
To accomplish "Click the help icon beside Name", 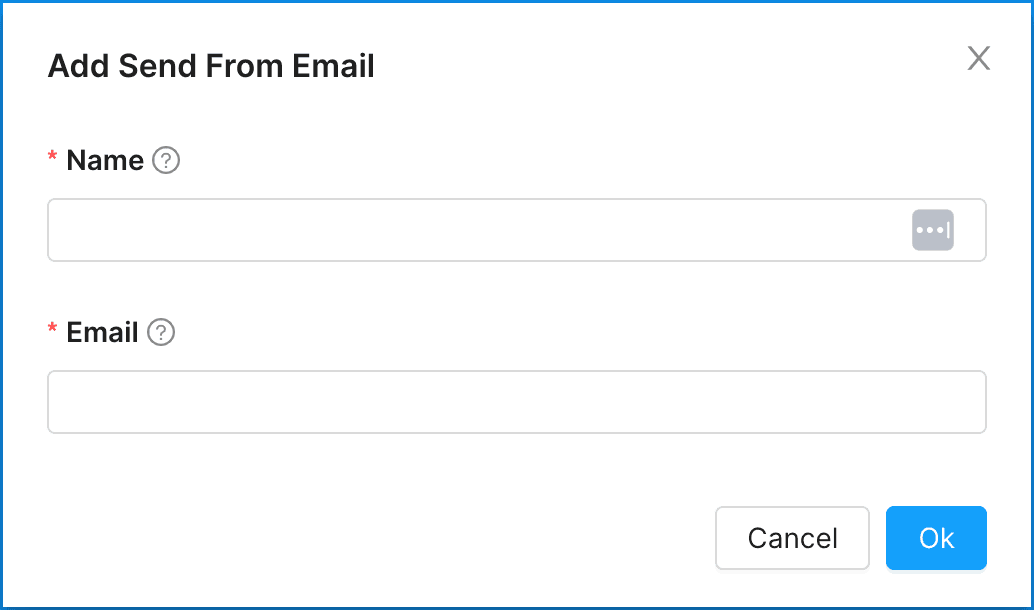I will coord(166,160).
